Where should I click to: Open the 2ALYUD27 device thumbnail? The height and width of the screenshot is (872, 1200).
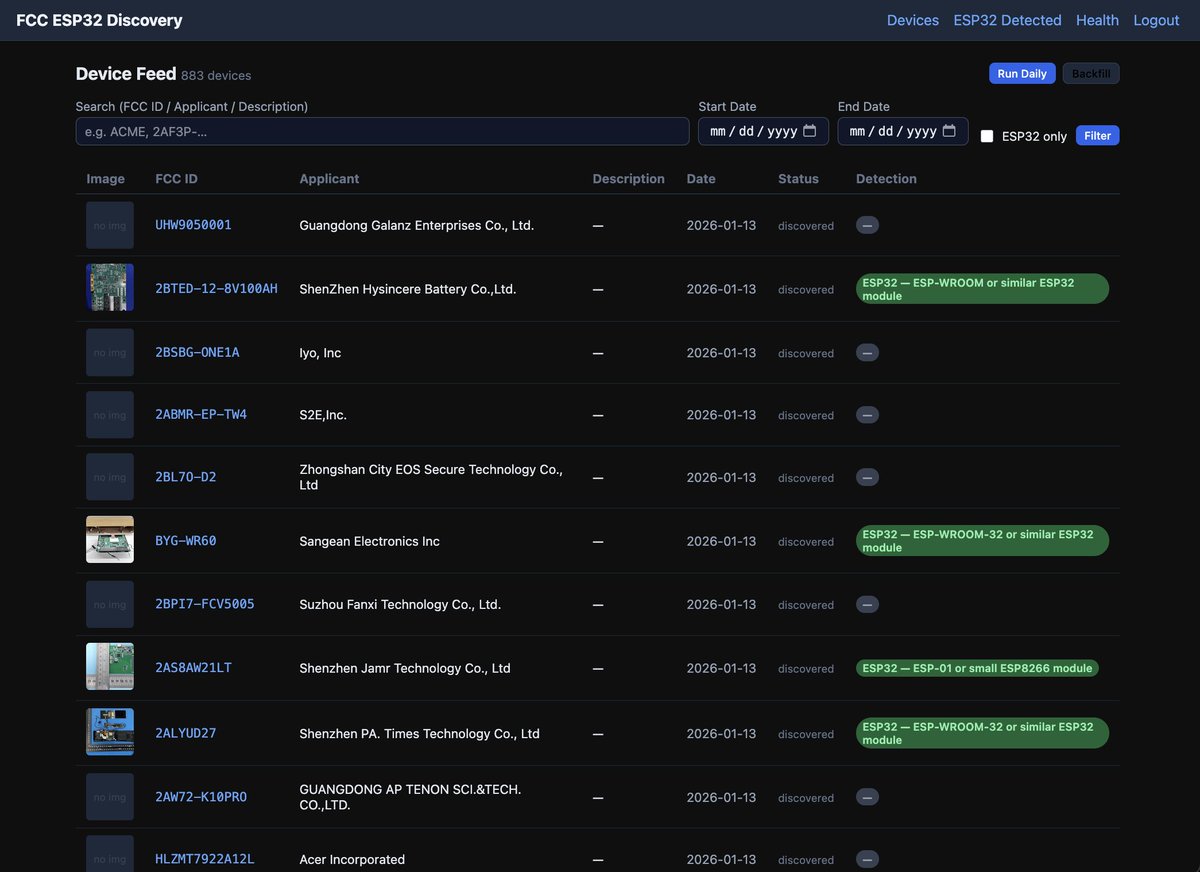(110, 732)
